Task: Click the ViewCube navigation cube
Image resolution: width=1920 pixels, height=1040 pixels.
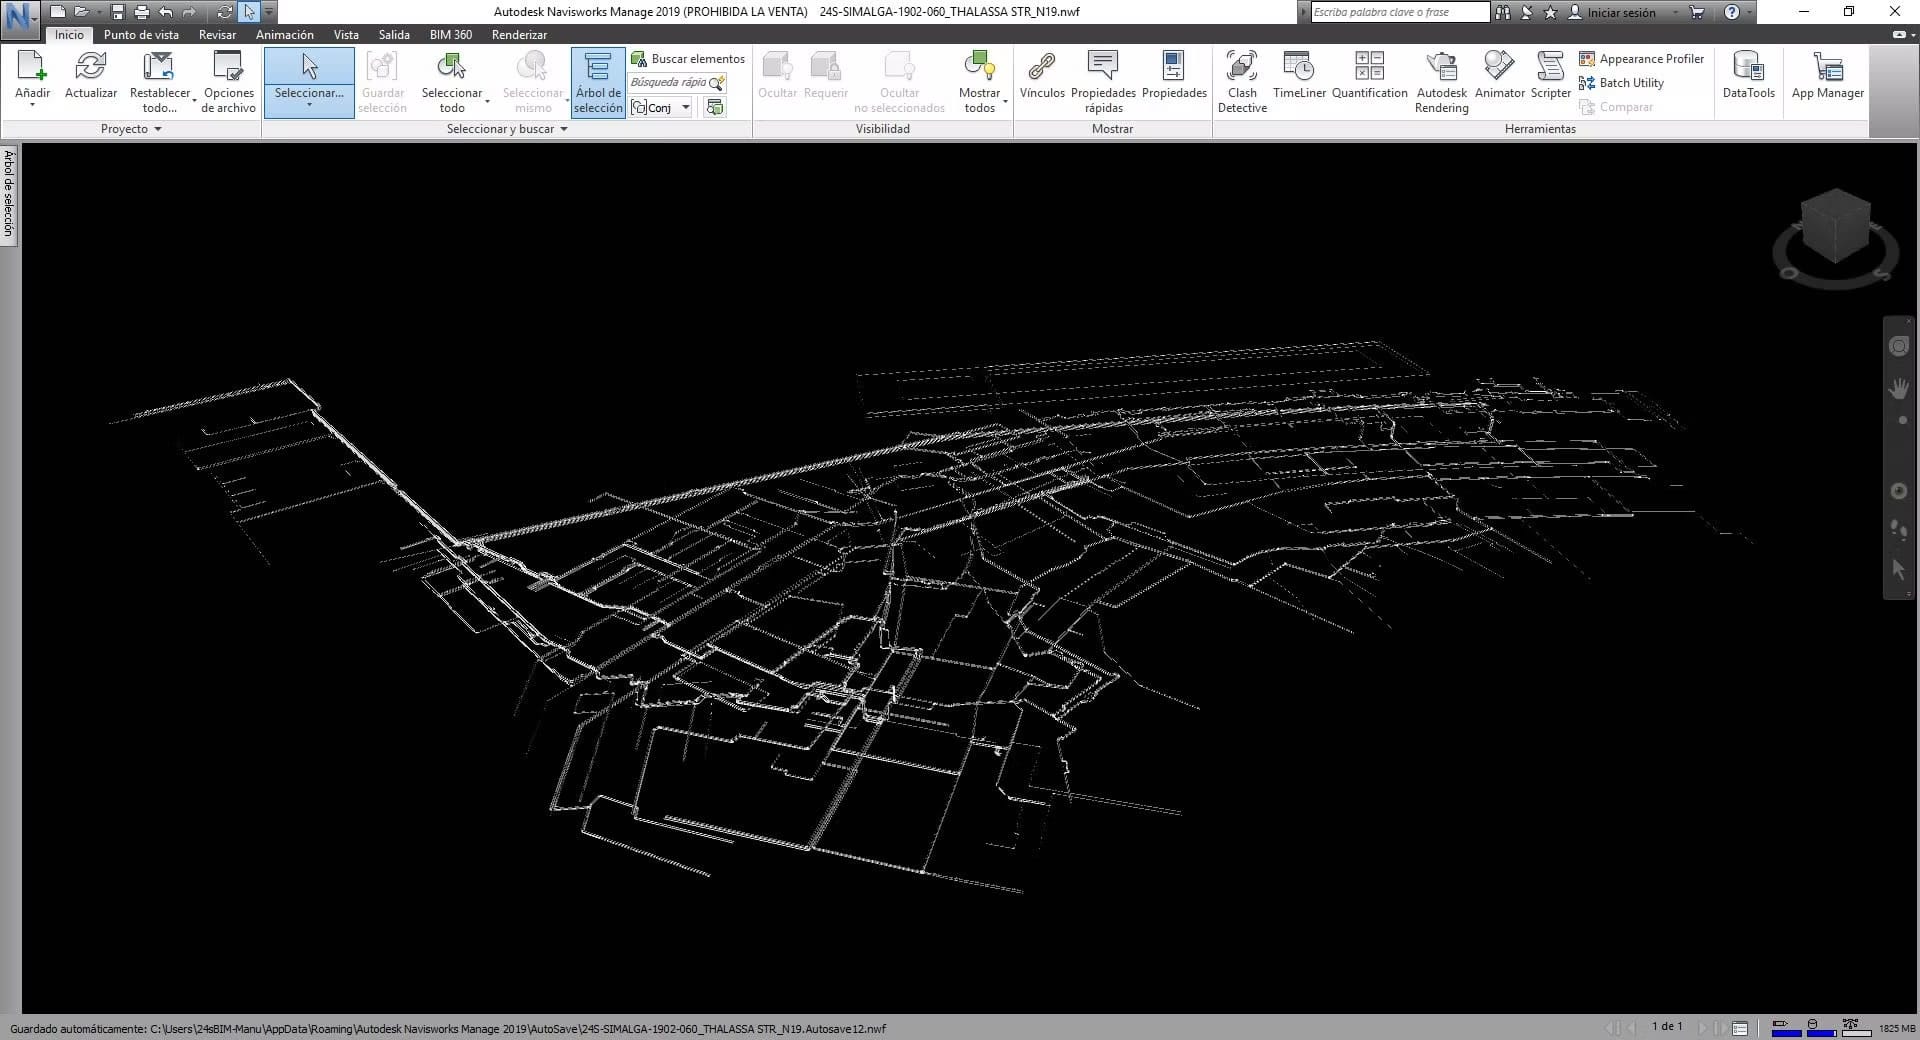Action: click(1835, 227)
